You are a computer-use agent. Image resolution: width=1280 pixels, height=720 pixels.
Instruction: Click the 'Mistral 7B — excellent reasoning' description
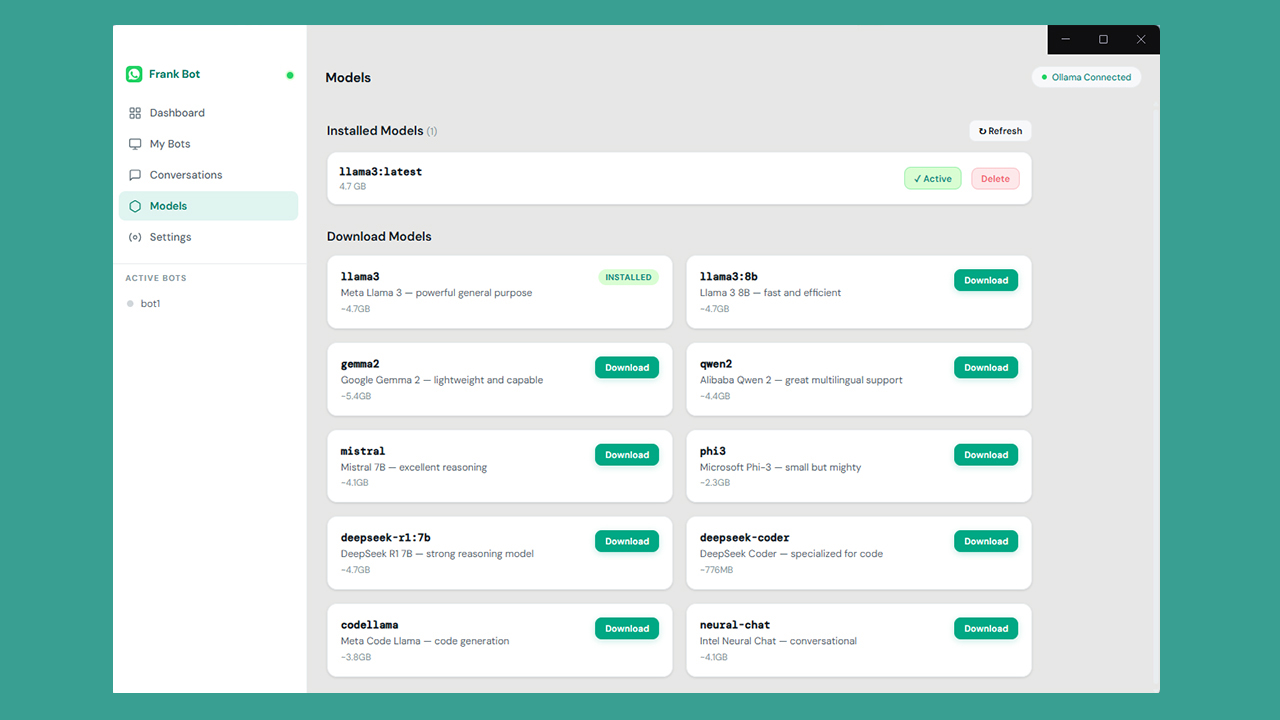tap(414, 467)
